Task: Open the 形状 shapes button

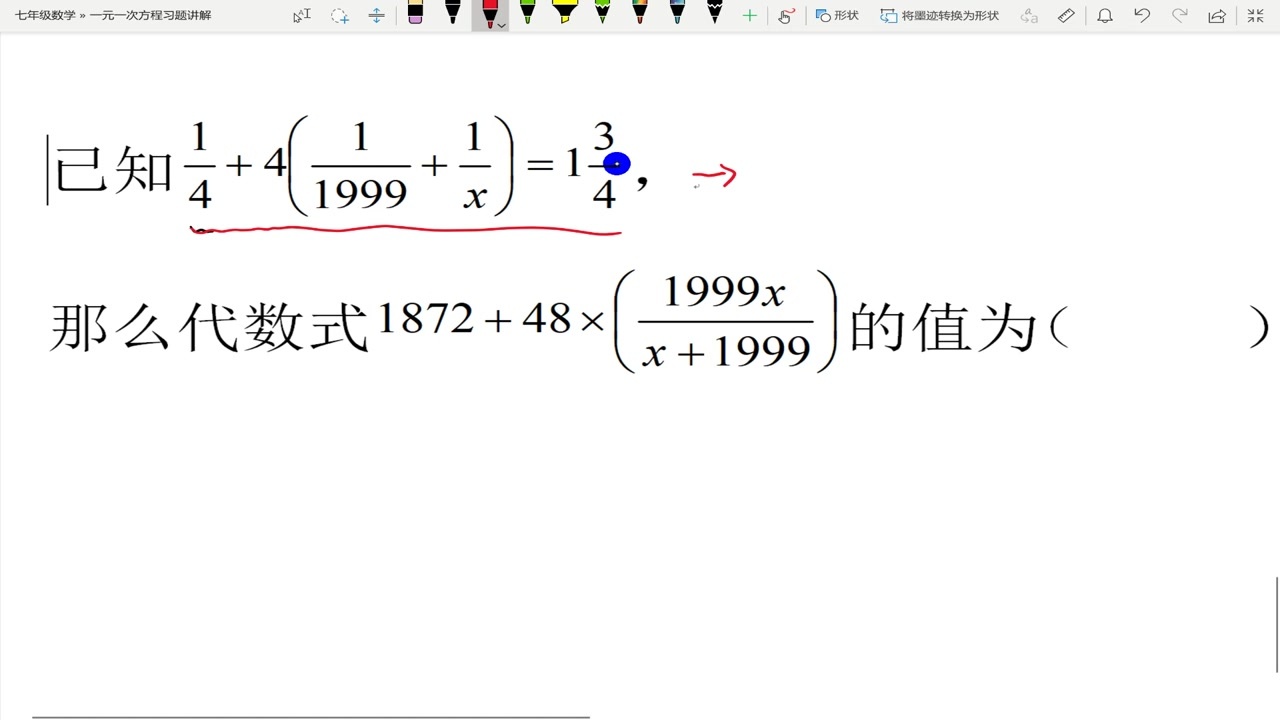Action: coord(837,15)
